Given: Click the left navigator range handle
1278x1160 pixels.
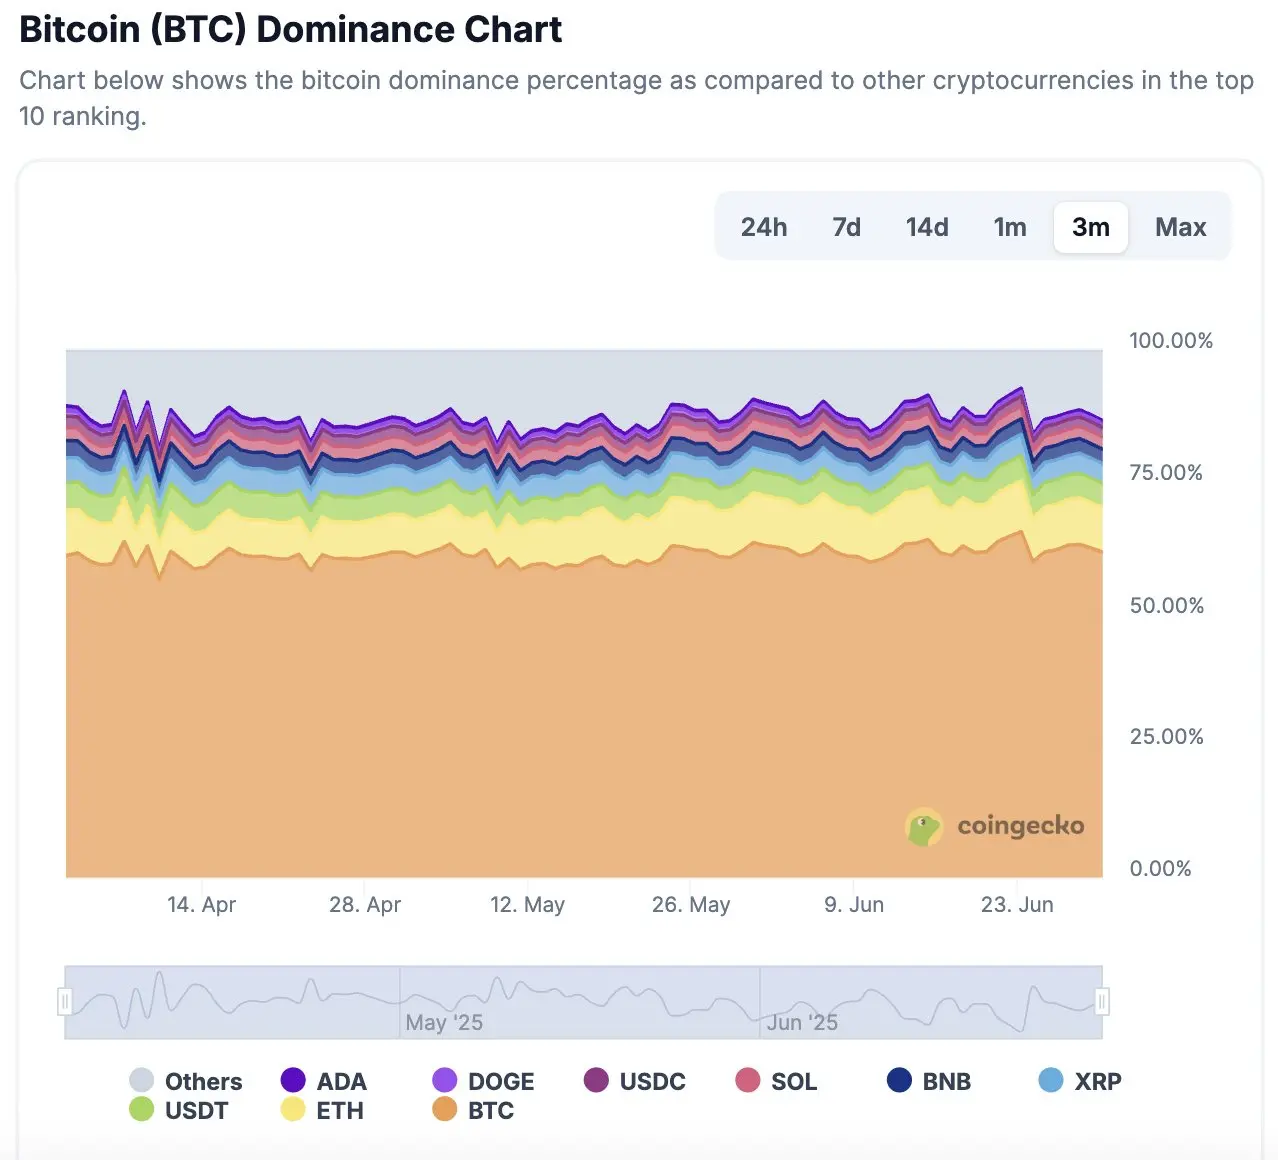Looking at the screenshot, I should tap(65, 1001).
